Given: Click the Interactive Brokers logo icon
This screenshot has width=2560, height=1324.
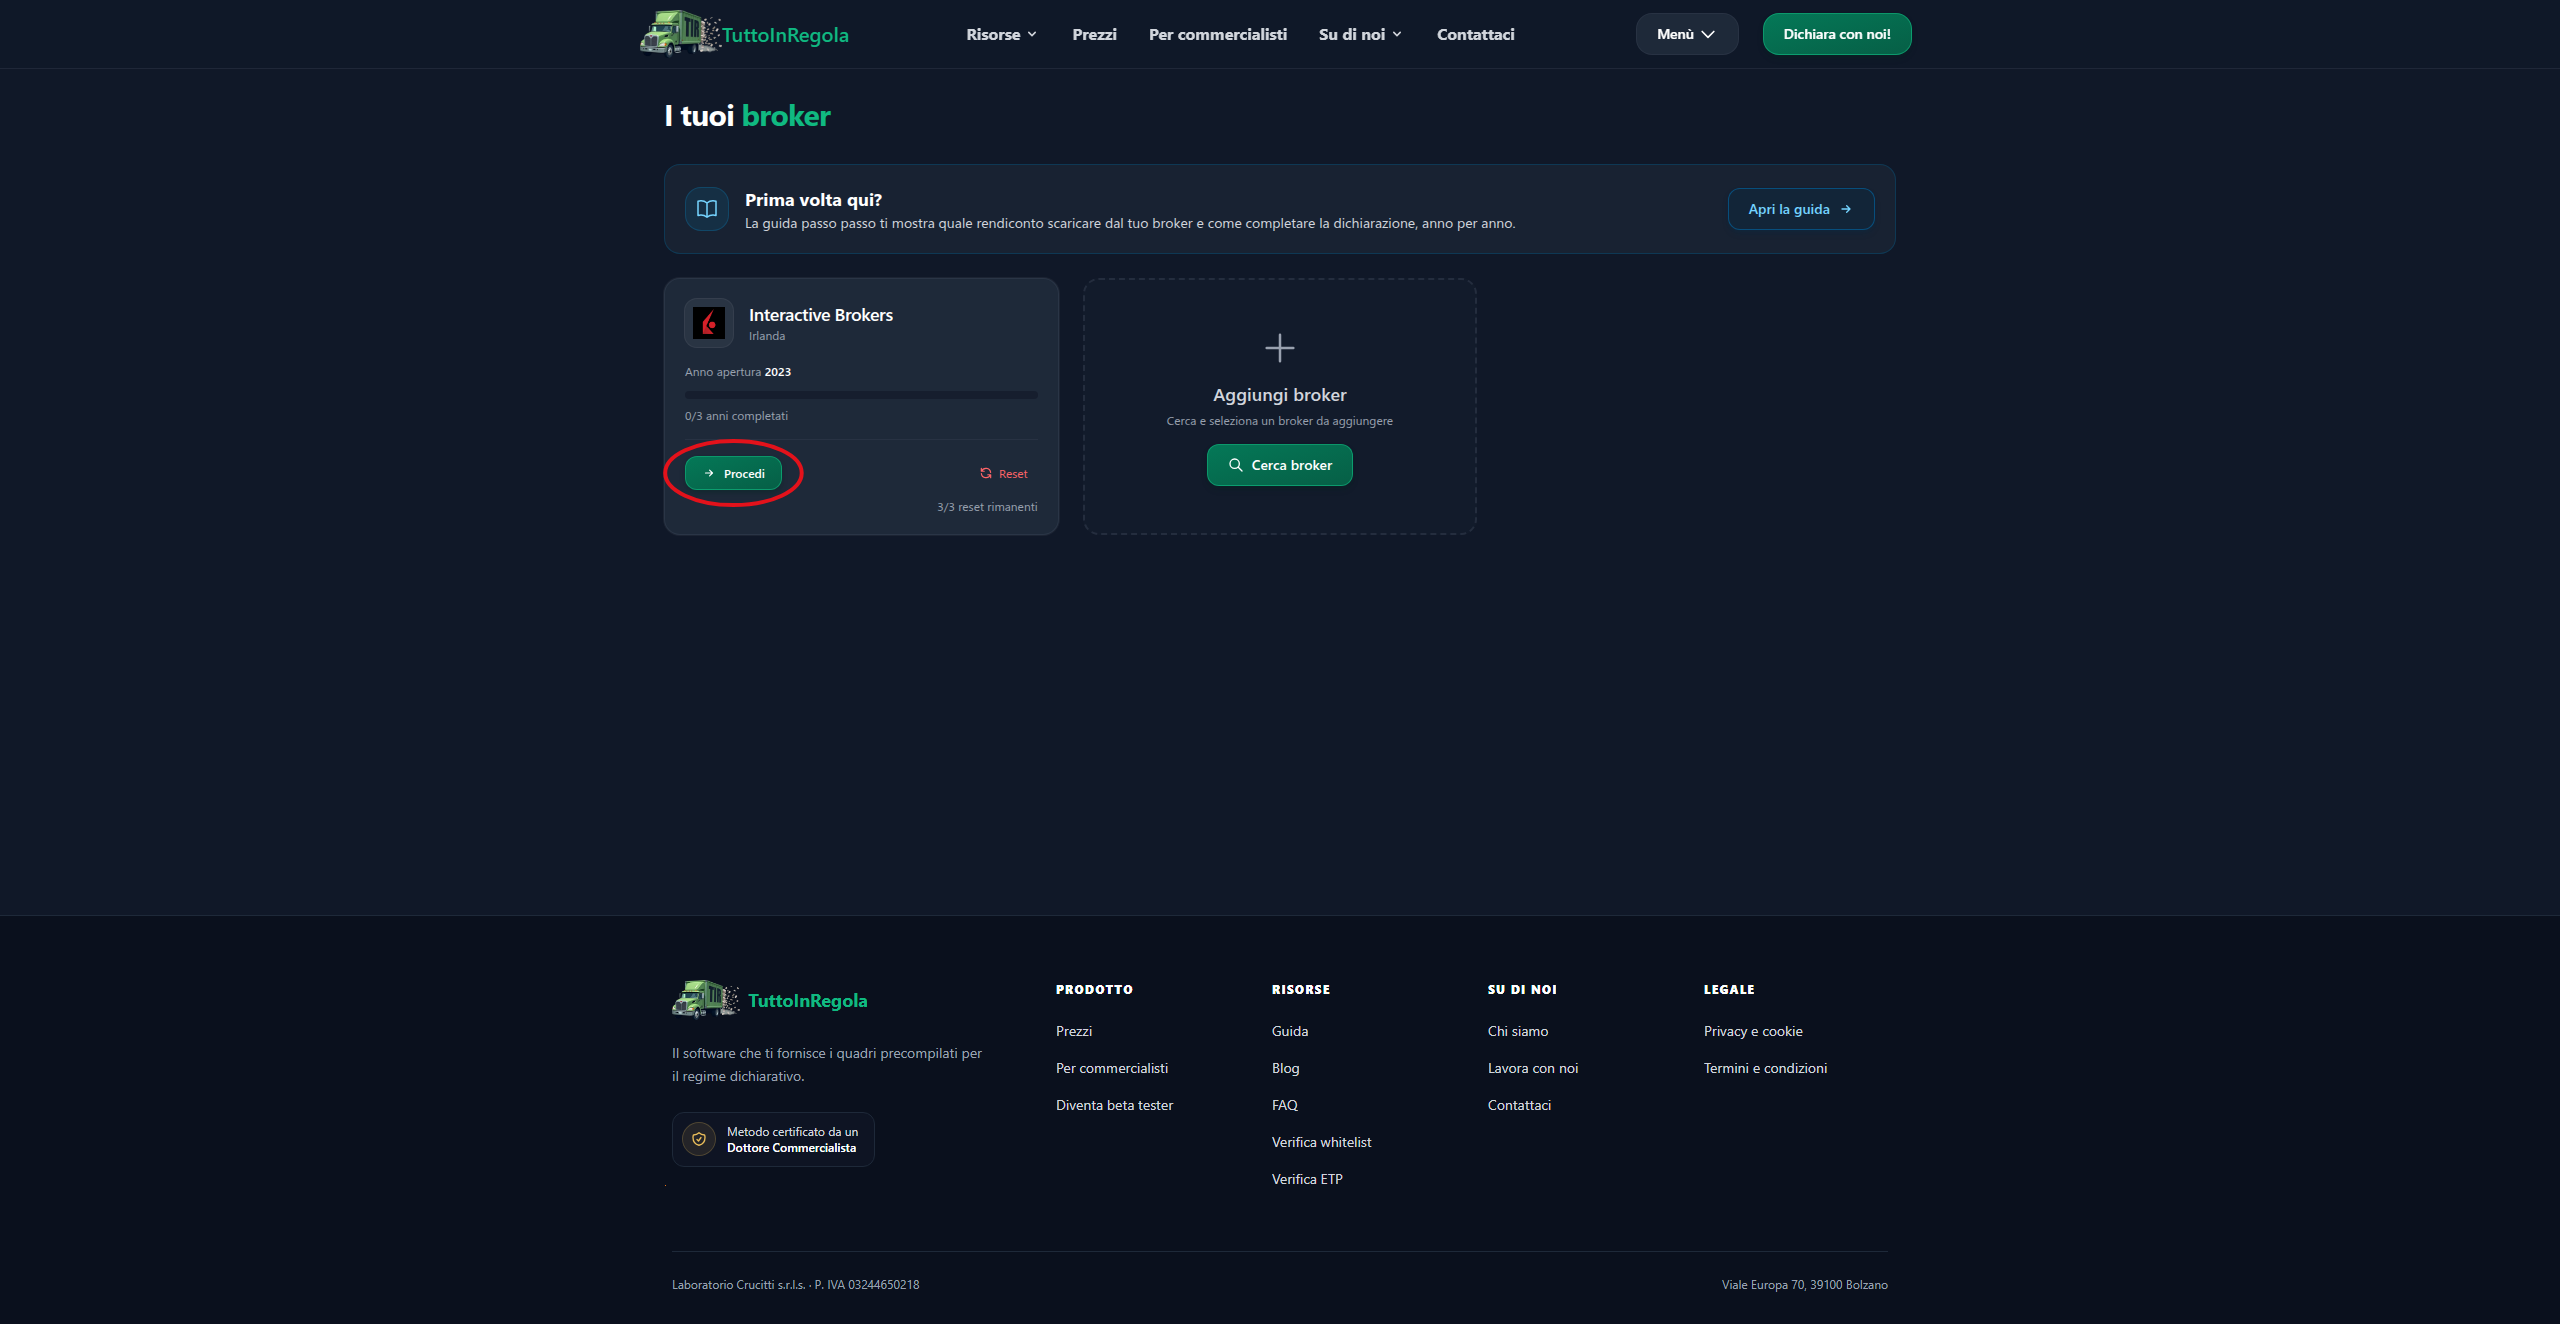Looking at the screenshot, I should [x=709, y=323].
